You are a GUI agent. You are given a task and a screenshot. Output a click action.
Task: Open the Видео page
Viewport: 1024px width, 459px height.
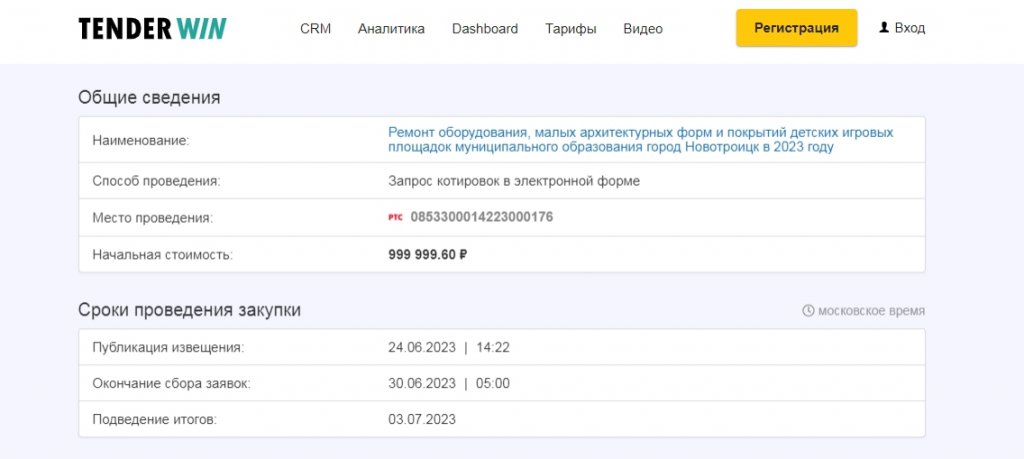(x=643, y=29)
